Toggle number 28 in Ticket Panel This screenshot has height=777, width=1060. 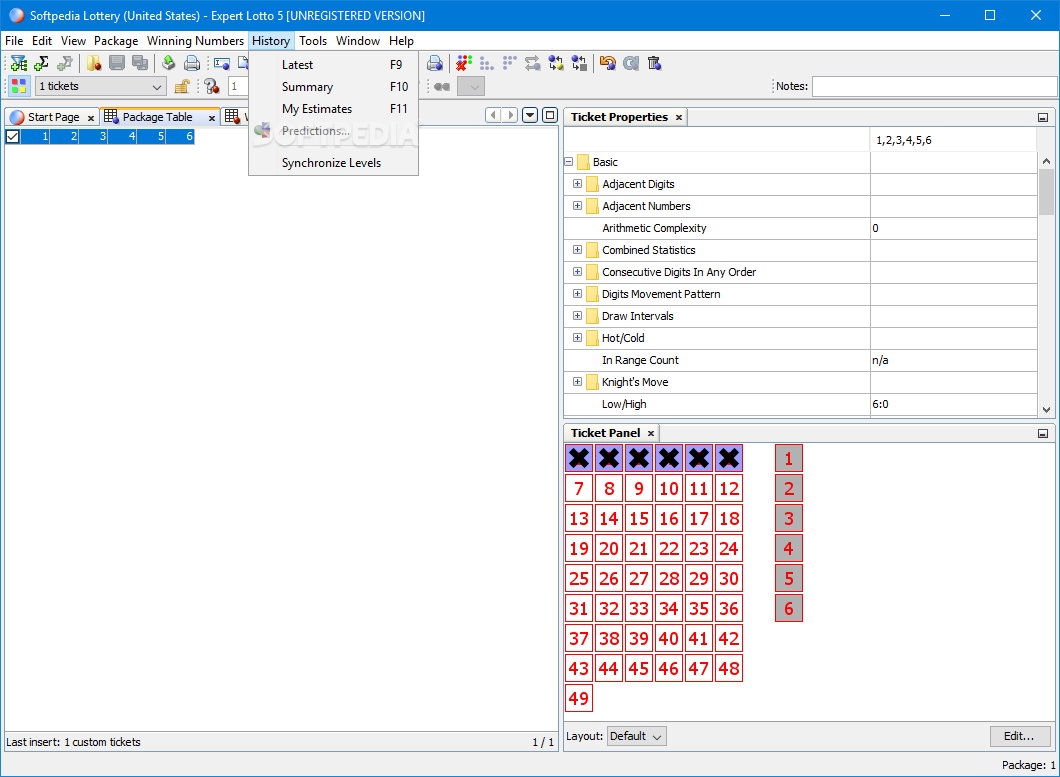(669, 578)
